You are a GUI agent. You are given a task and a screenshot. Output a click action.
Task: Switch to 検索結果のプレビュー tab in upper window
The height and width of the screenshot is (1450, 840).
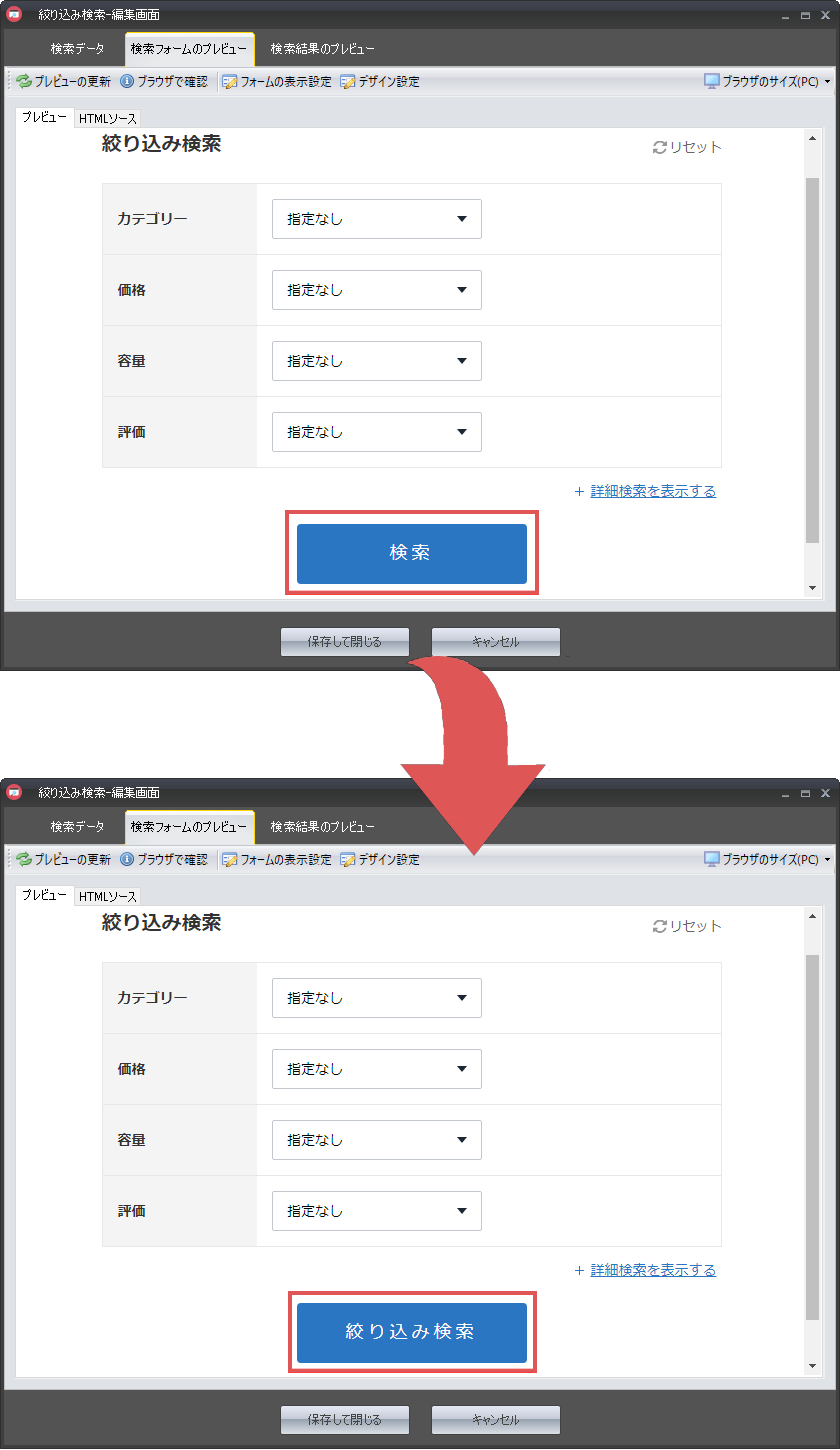click(322, 48)
